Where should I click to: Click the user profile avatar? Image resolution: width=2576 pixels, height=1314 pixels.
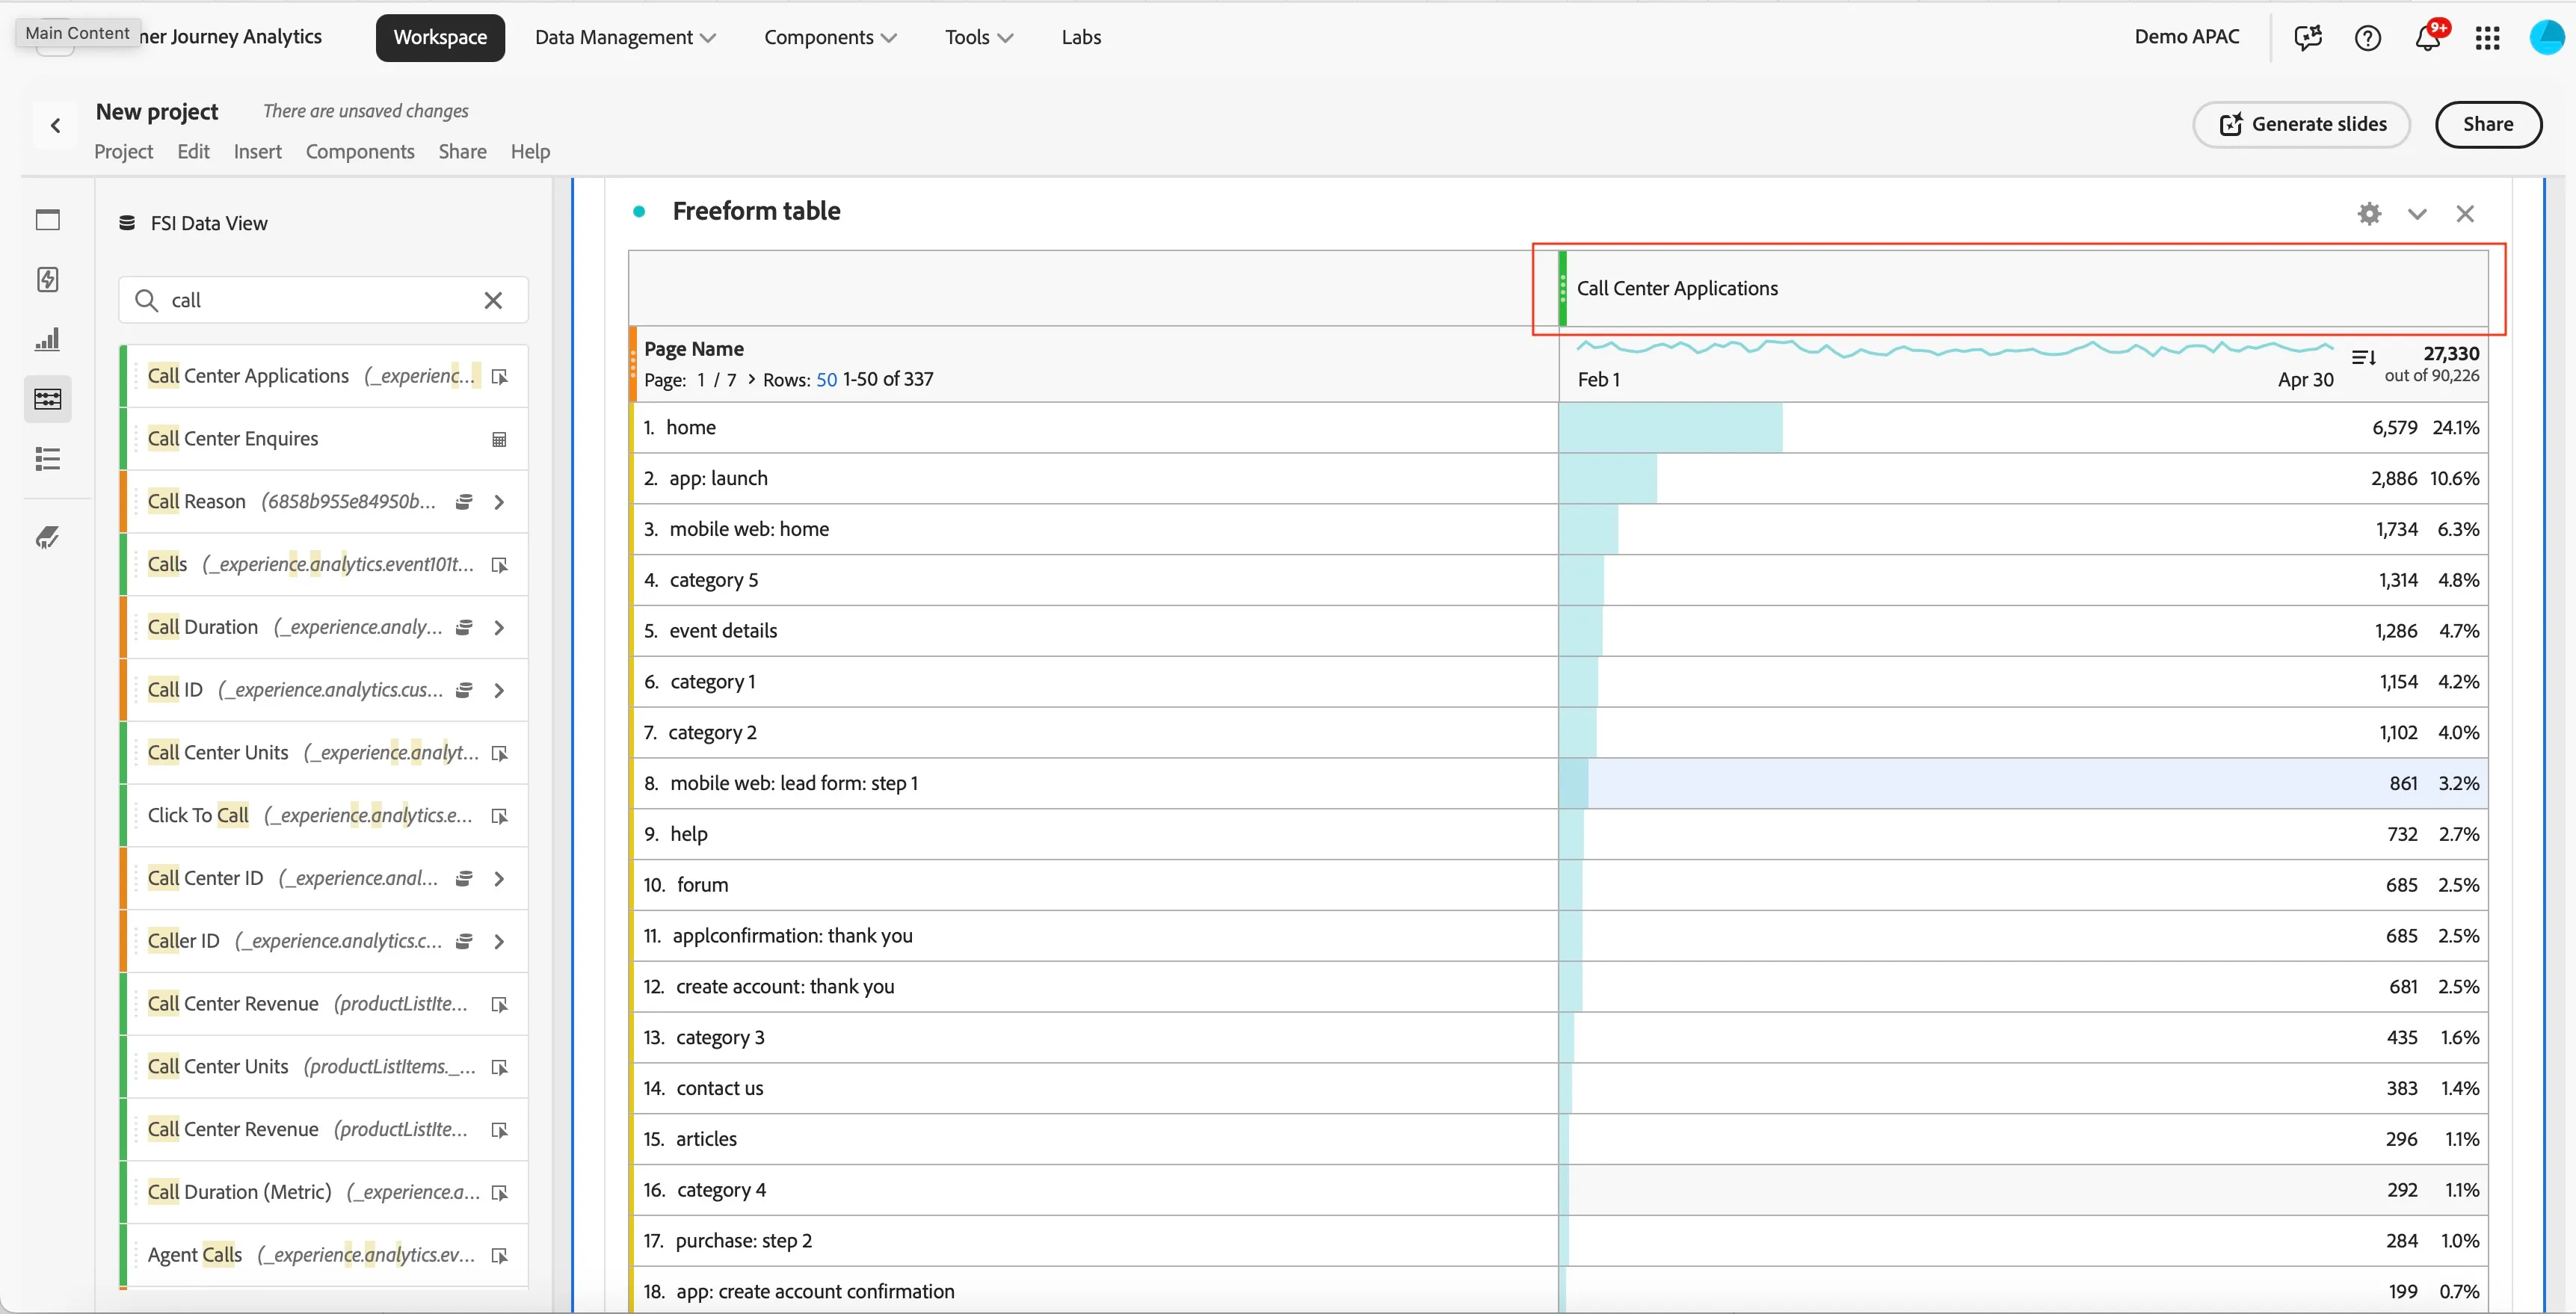coord(2546,38)
